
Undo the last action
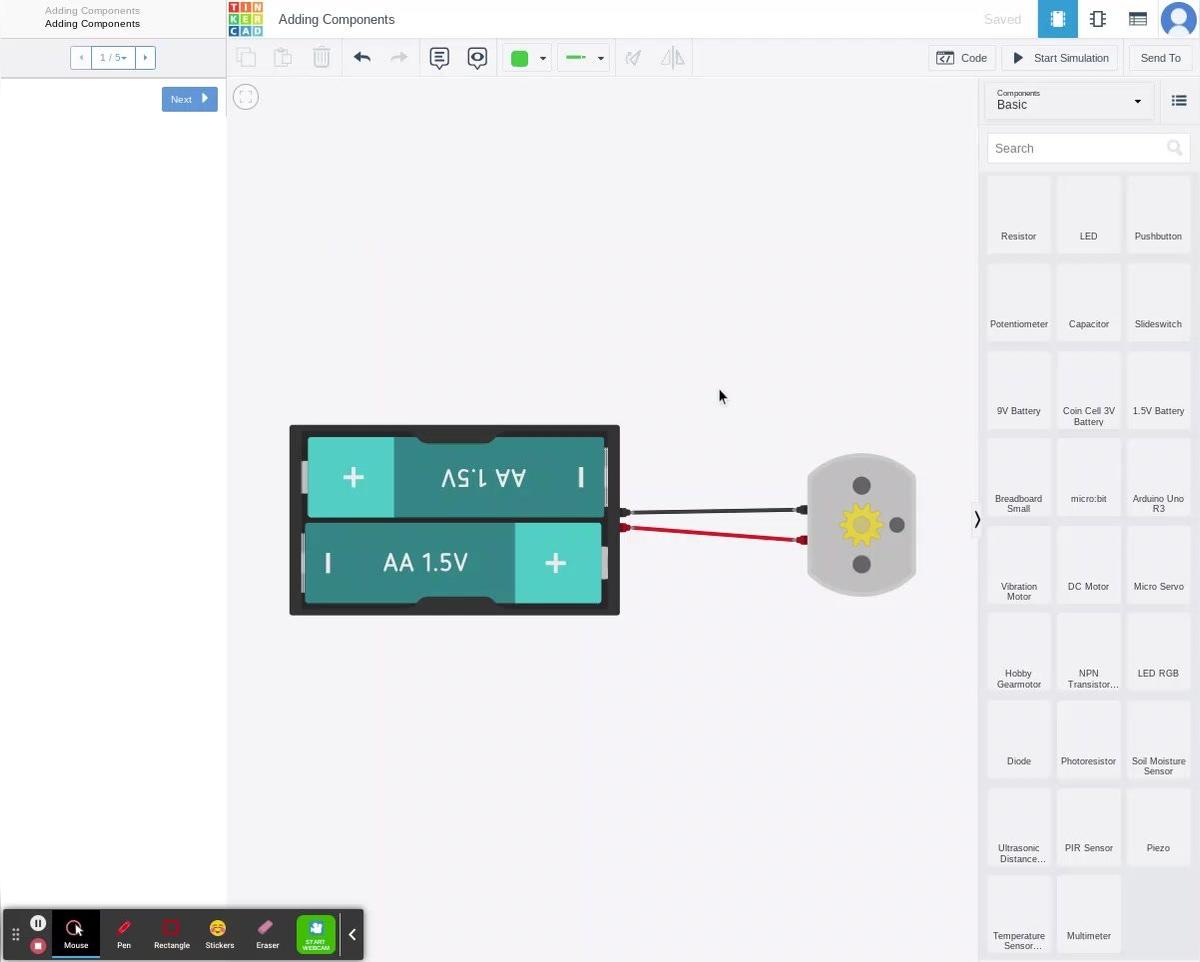pyautogui.click(x=362, y=58)
